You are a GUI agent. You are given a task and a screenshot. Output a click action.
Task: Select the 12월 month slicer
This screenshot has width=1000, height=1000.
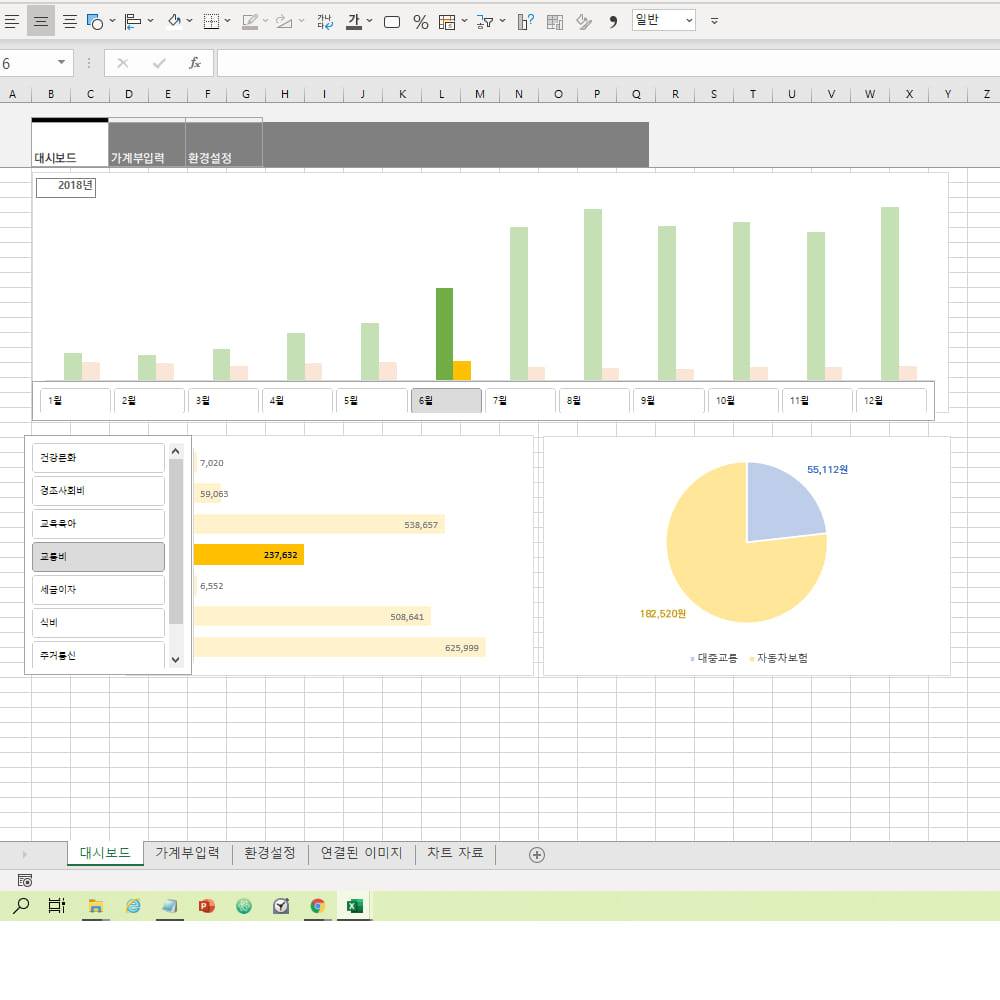(890, 401)
